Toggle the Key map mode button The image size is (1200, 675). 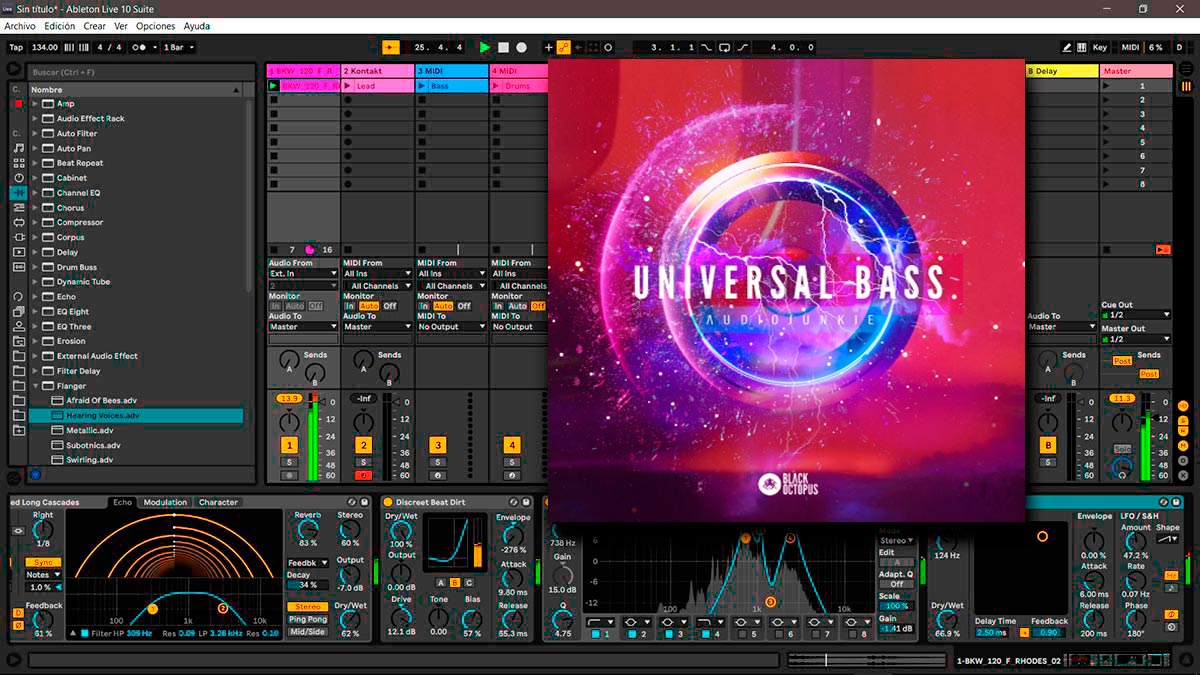tap(1100, 47)
